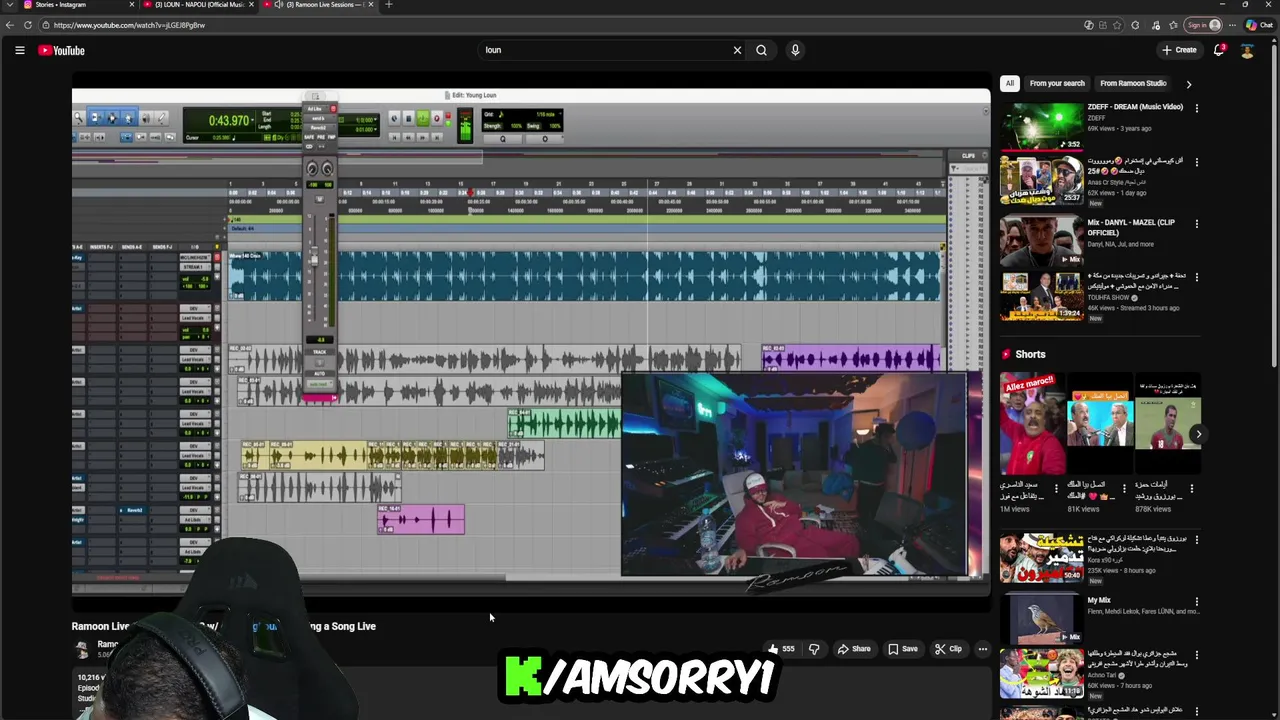Select From your search chip
The height and width of the screenshot is (720, 1280).
point(1057,83)
